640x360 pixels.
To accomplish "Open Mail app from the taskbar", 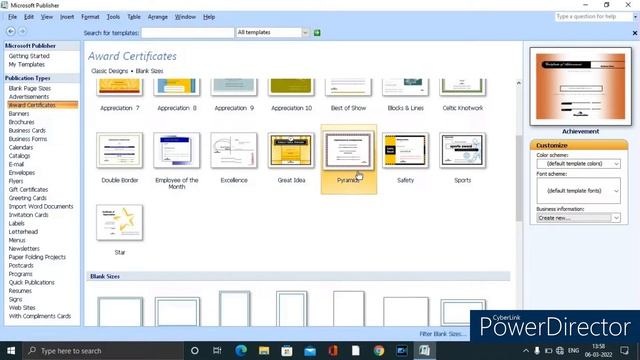I will point(310,351).
